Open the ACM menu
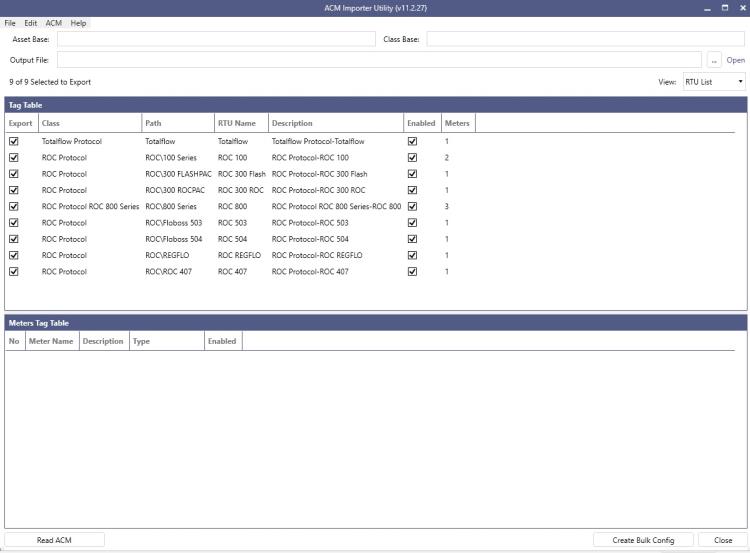This screenshot has height=553, width=750. pyautogui.click(x=54, y=23)
